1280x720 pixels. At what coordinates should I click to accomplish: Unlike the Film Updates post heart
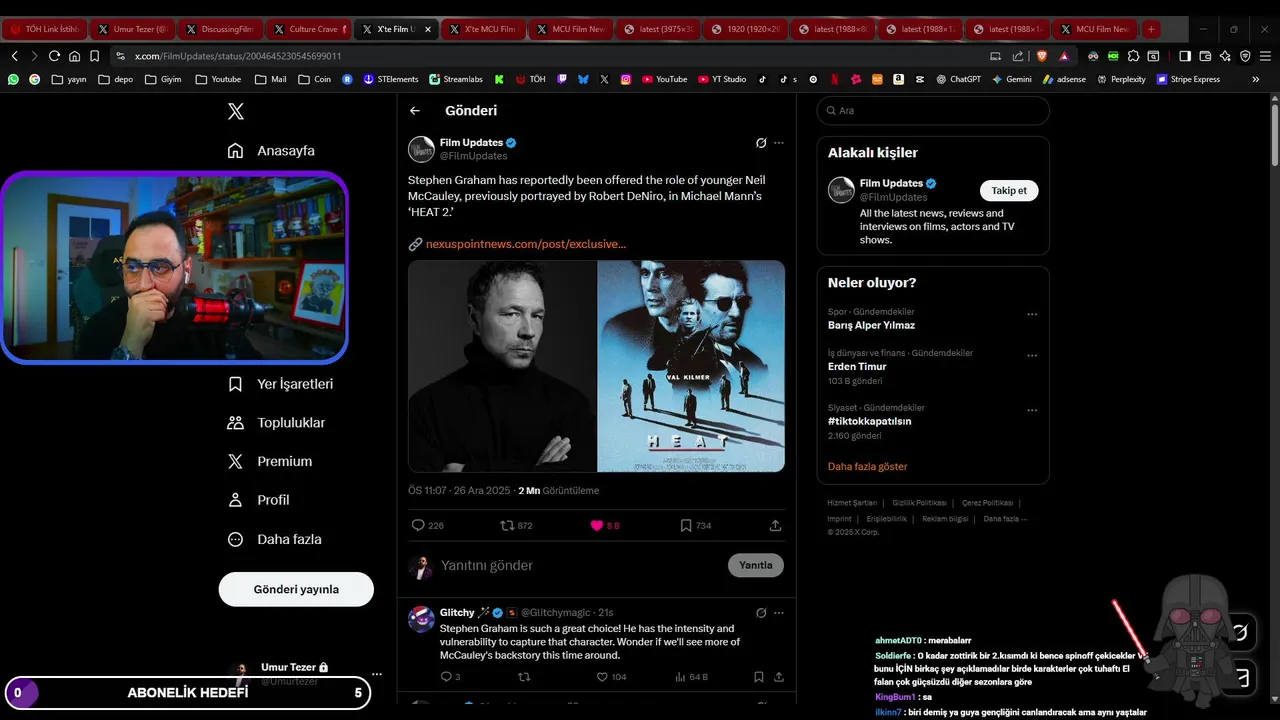point(597,525)
